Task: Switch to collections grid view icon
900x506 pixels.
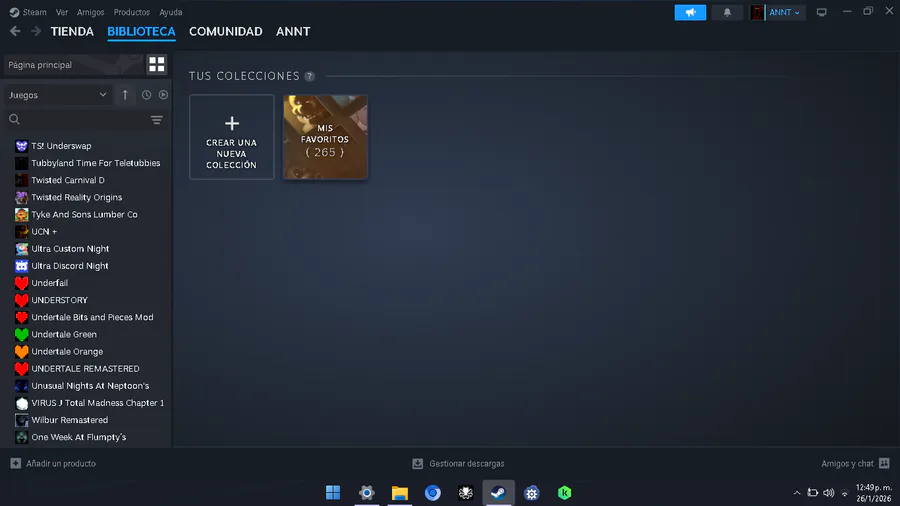Action: [156, 64]
